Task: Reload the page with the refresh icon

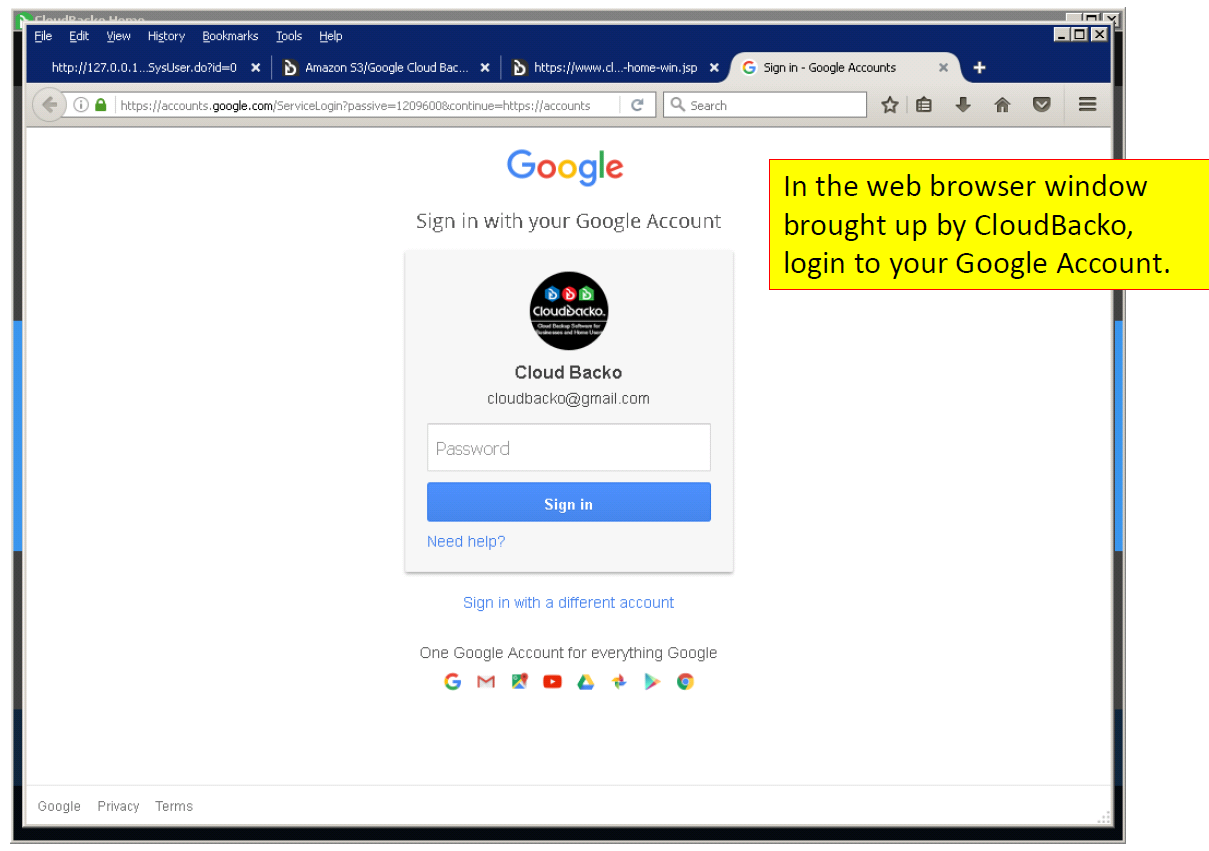Action: tap(637, 105)
